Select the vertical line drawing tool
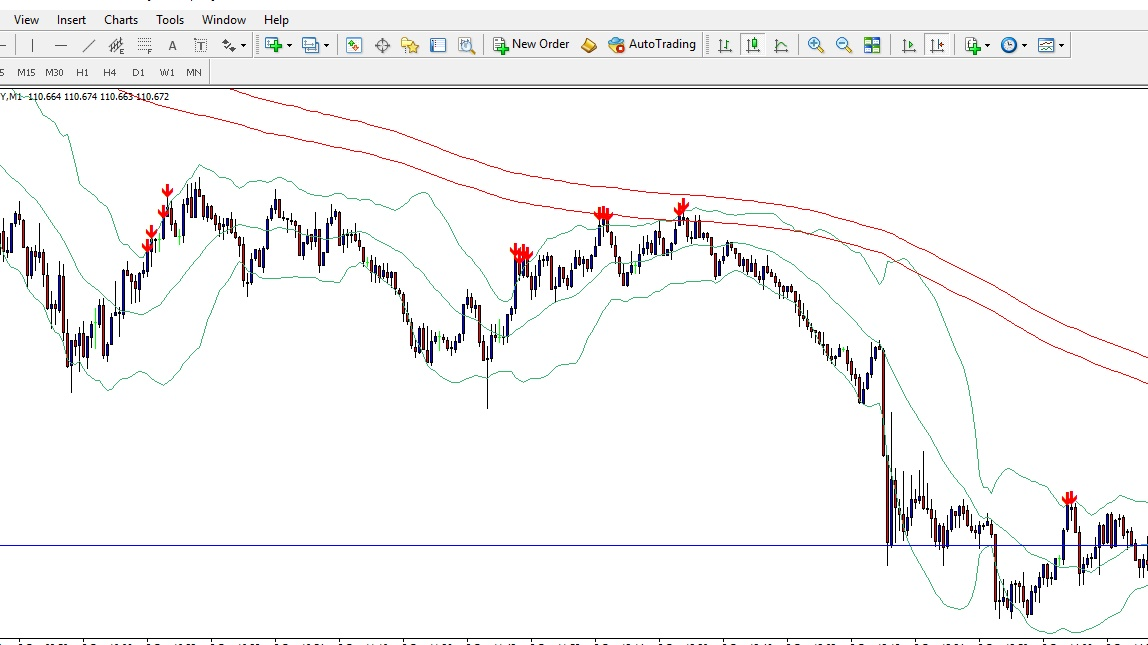The width and height of the screenshot is (1148, 645). [x=32, y=45]
